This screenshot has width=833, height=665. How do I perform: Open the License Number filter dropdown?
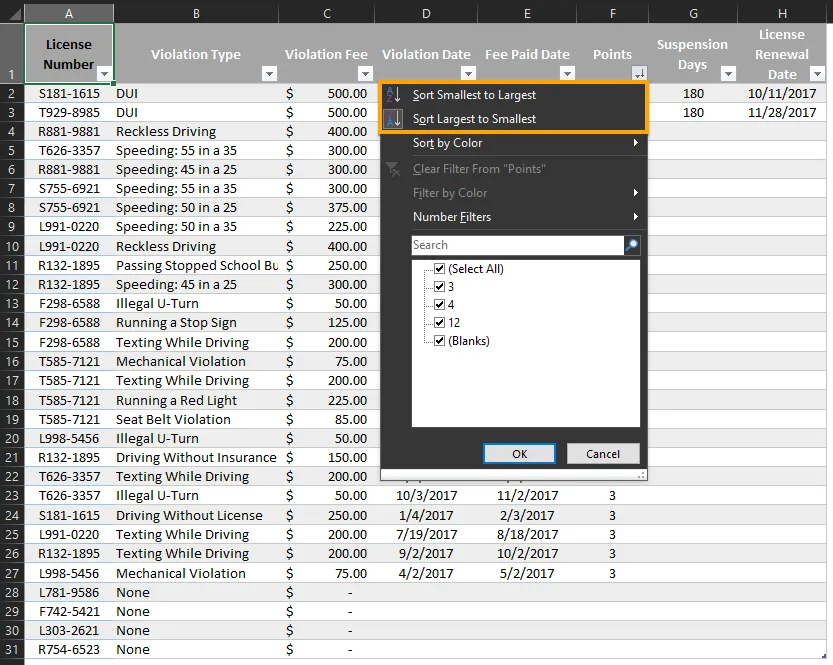click(x=105, y=73)
